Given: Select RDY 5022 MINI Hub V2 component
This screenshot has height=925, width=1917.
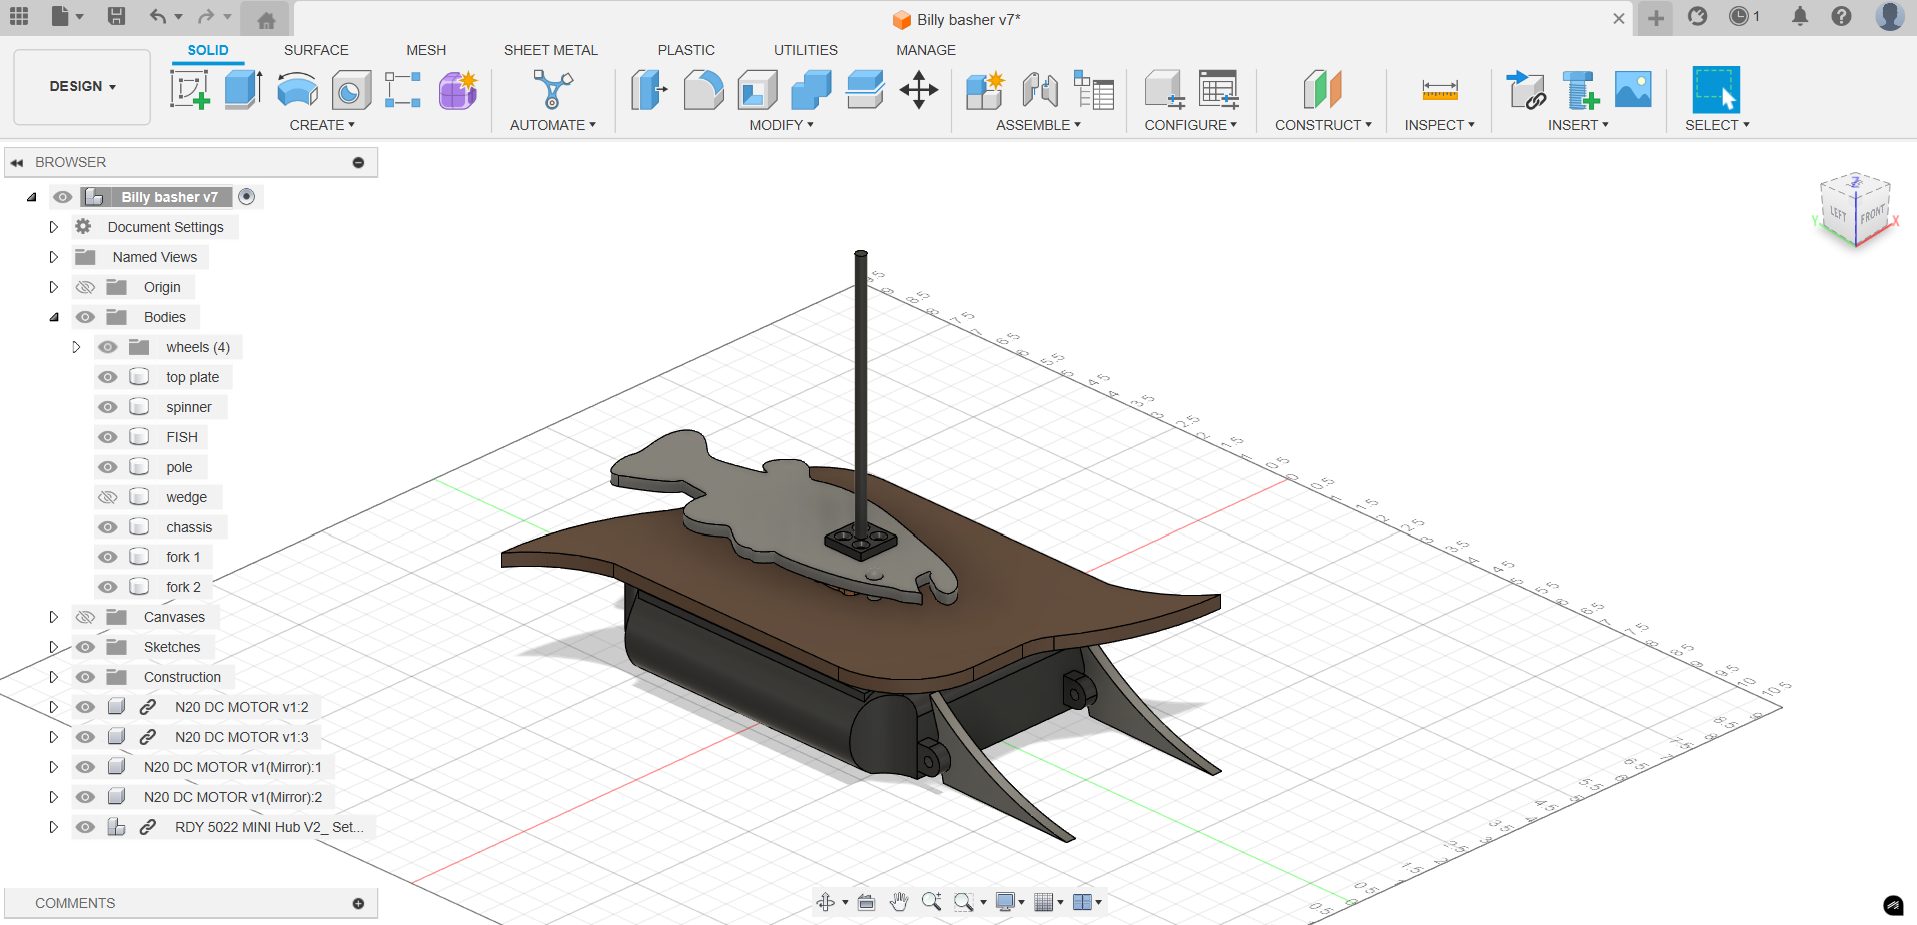Looking at the screenshot, I should [x=269, y=827].
